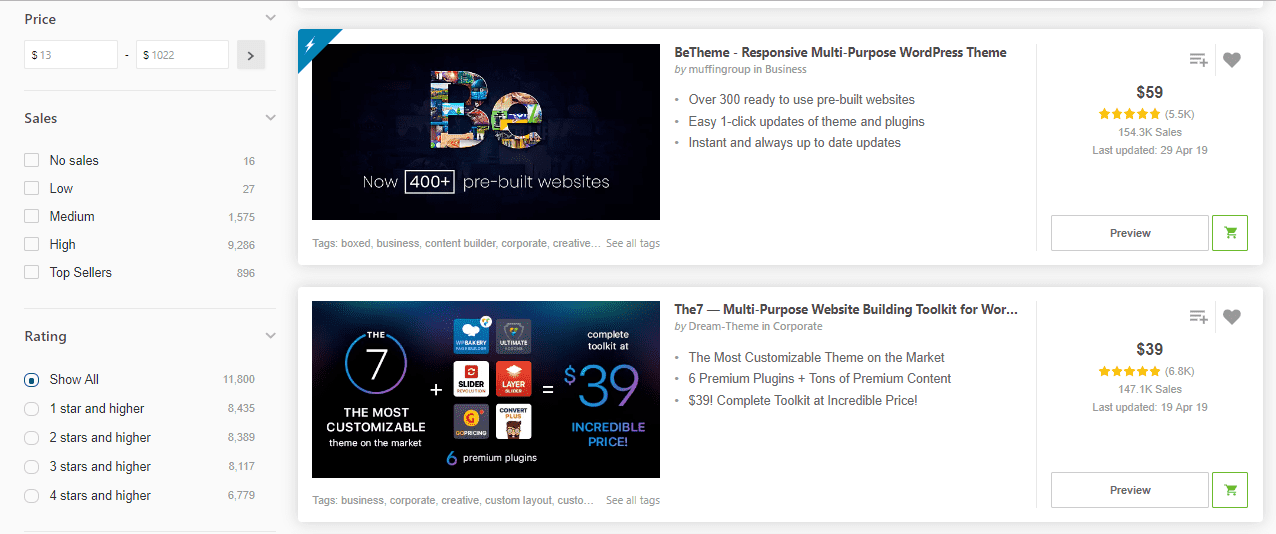Check the Top Sellers filter
This screenshot has width=1276, height=534.
32,272
